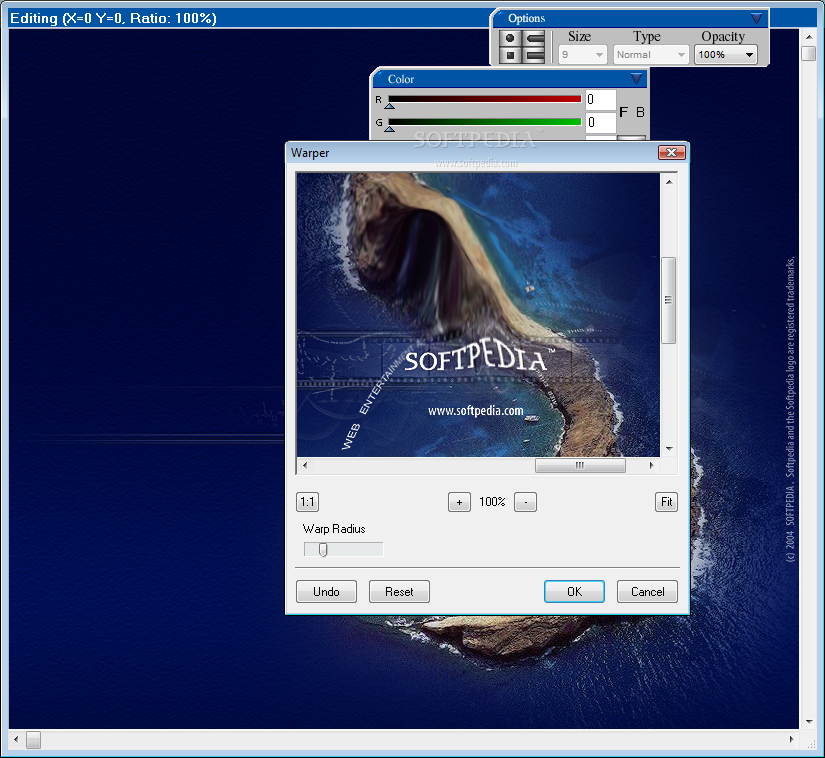The image size is (825, 758).
Task: Click Reset in the Warper dialog
Action: (x=399, y=592)
